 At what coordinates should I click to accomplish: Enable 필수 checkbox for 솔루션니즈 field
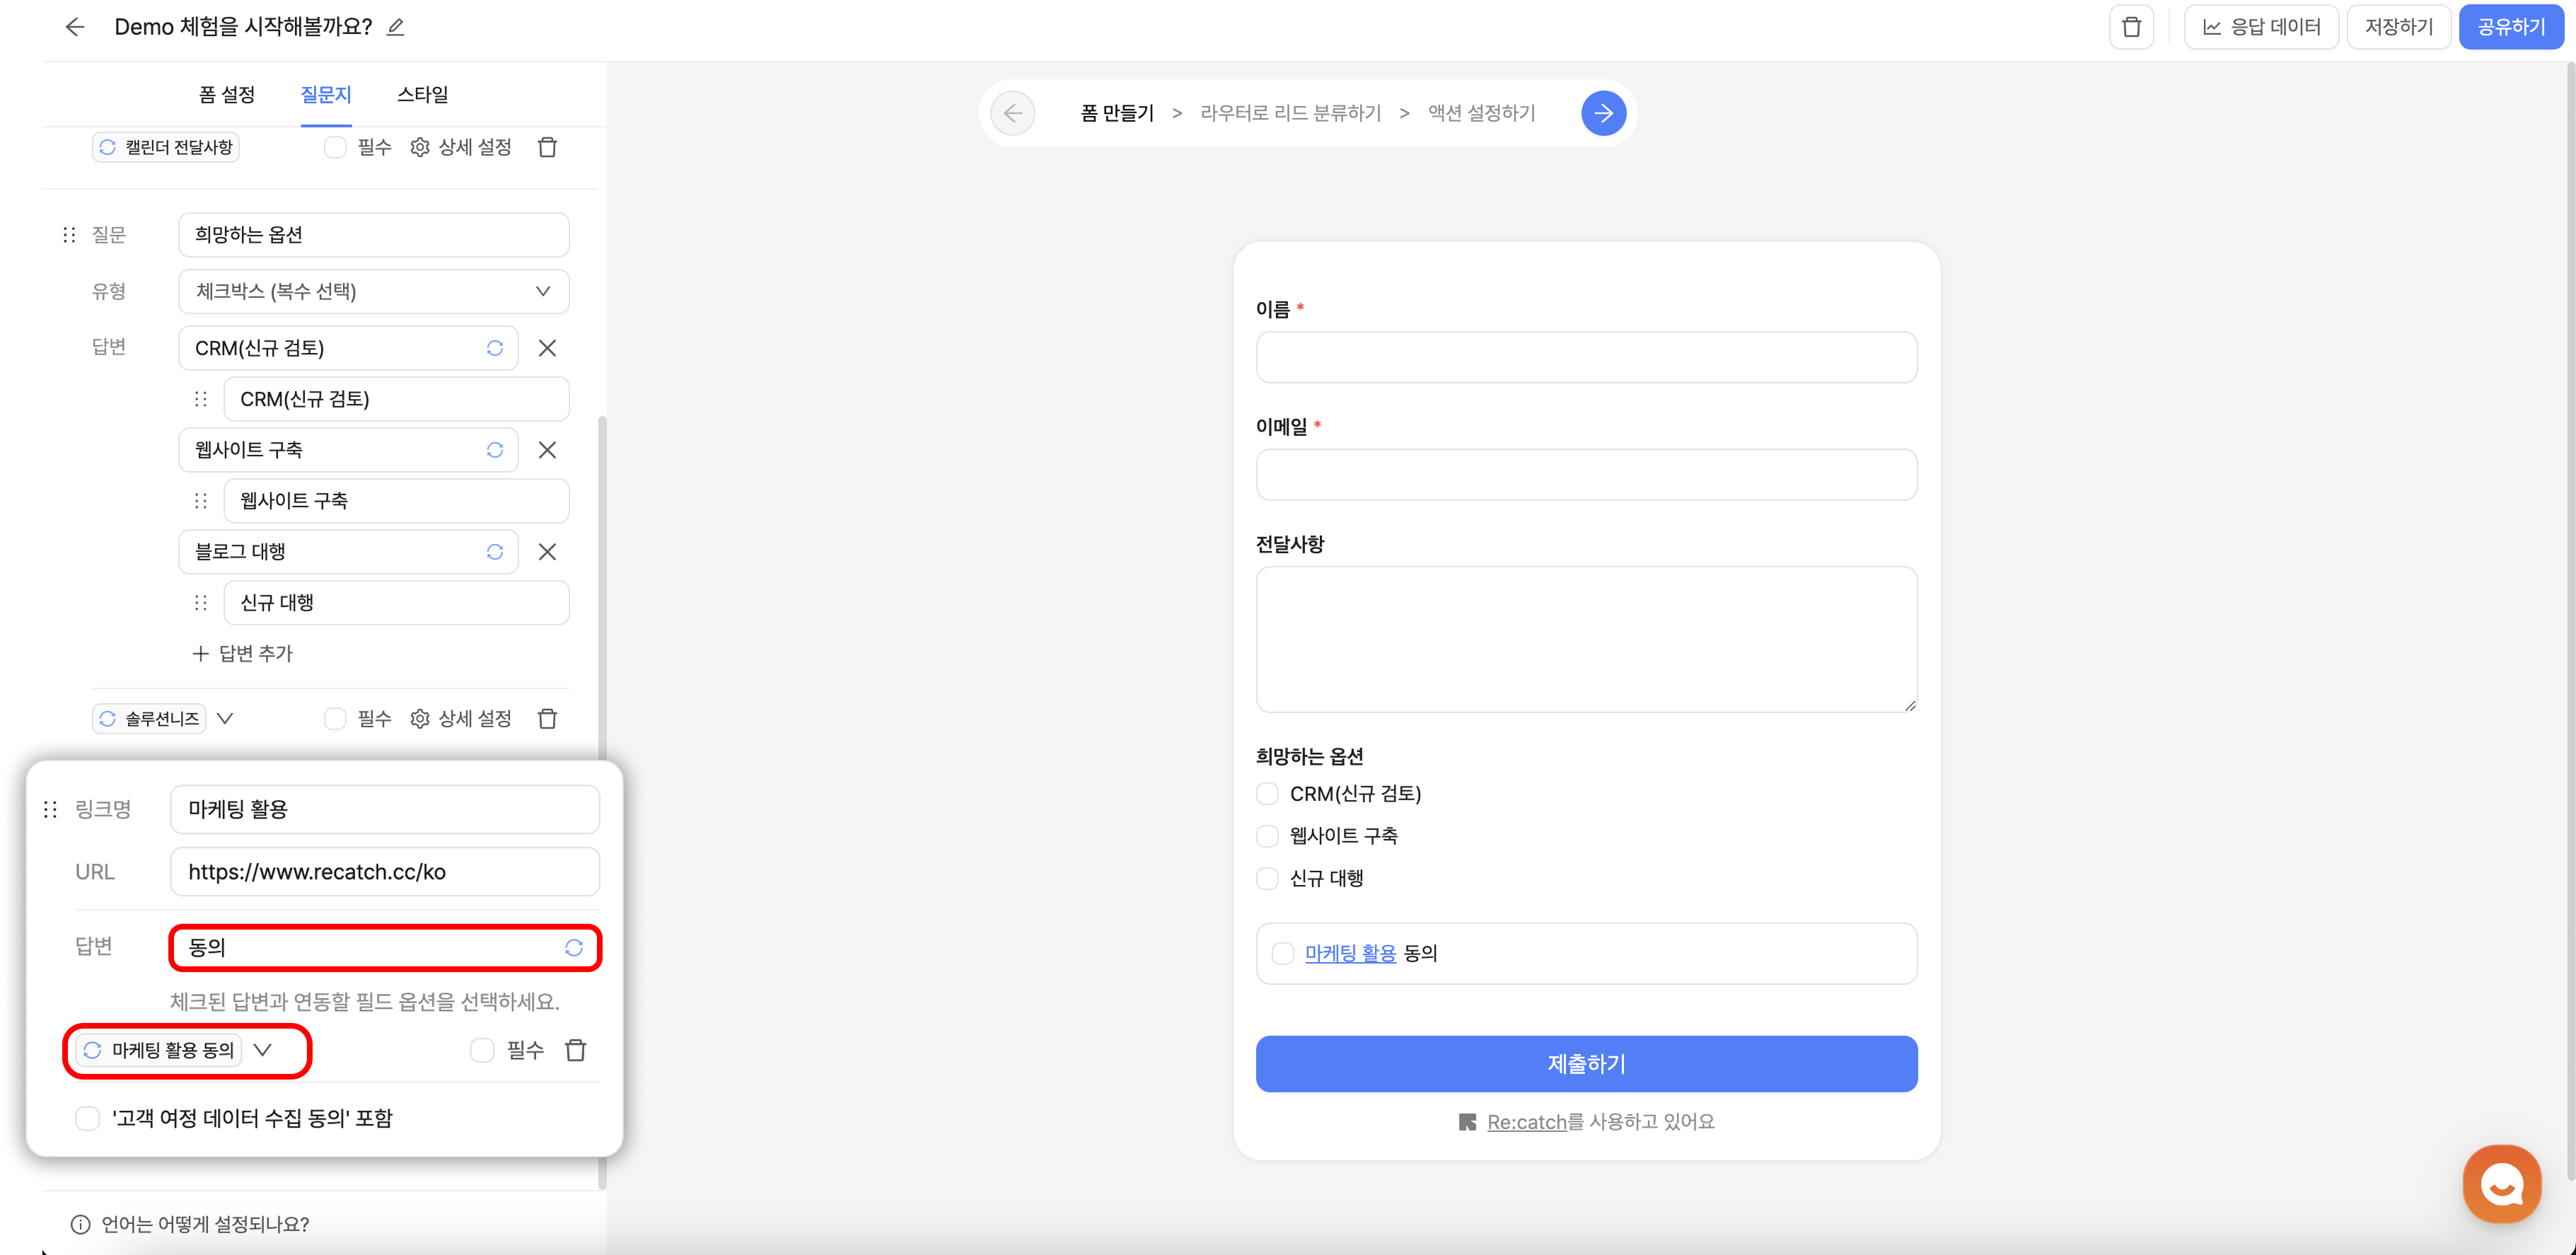[335, 718]
